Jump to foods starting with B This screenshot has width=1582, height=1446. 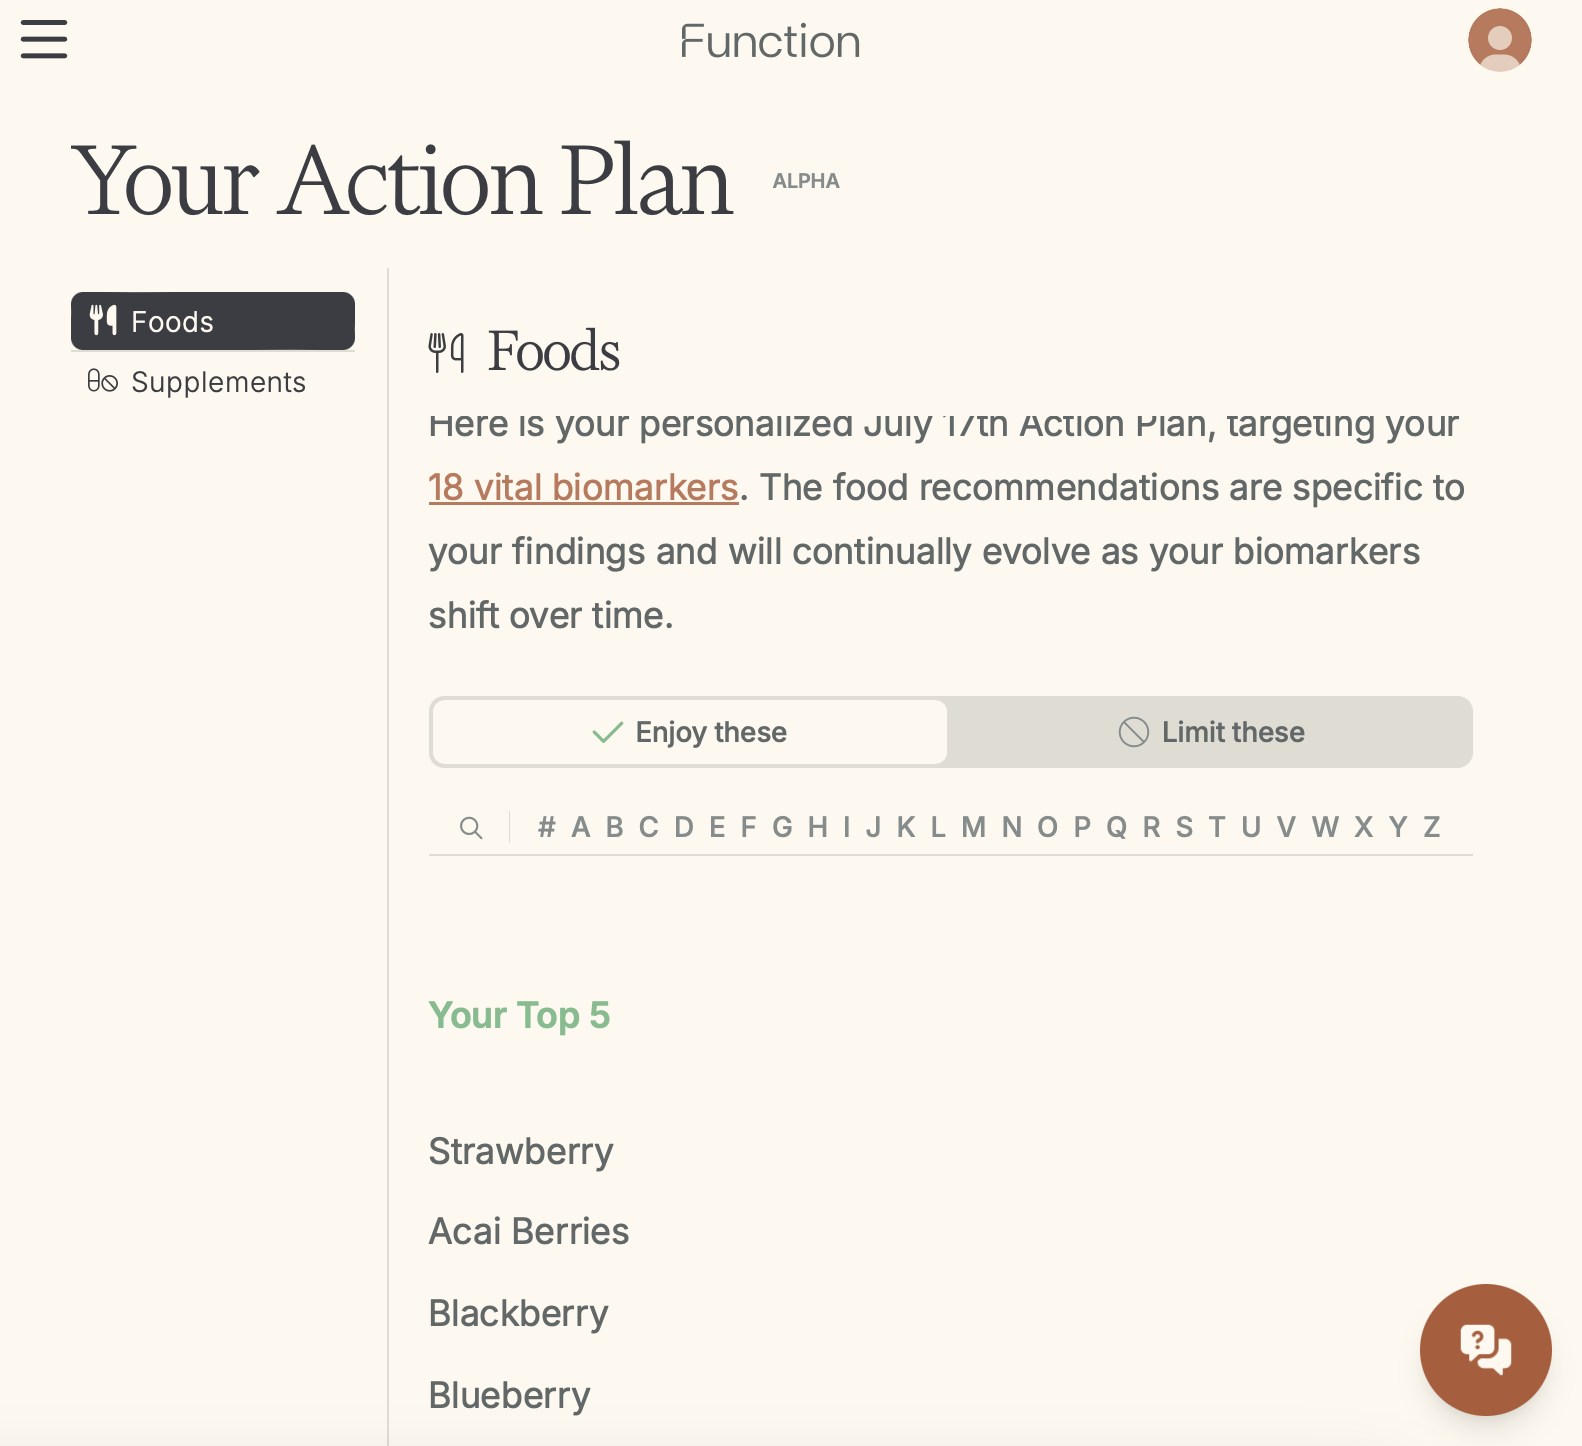[615, 827]
